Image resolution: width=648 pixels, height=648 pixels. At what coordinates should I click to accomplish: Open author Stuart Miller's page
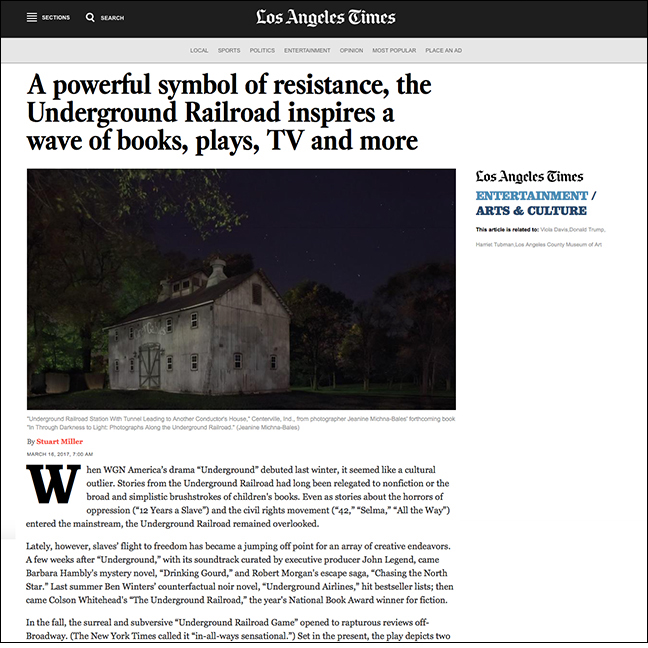[x=60, y=441]
